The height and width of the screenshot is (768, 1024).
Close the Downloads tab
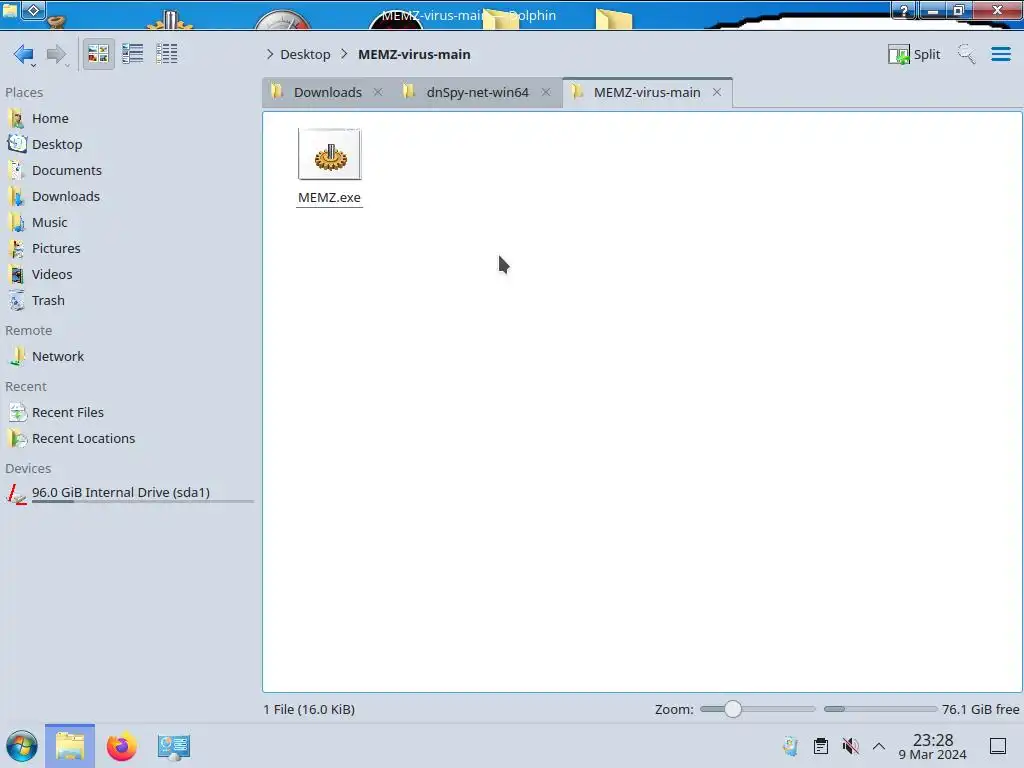click(378, 92)
